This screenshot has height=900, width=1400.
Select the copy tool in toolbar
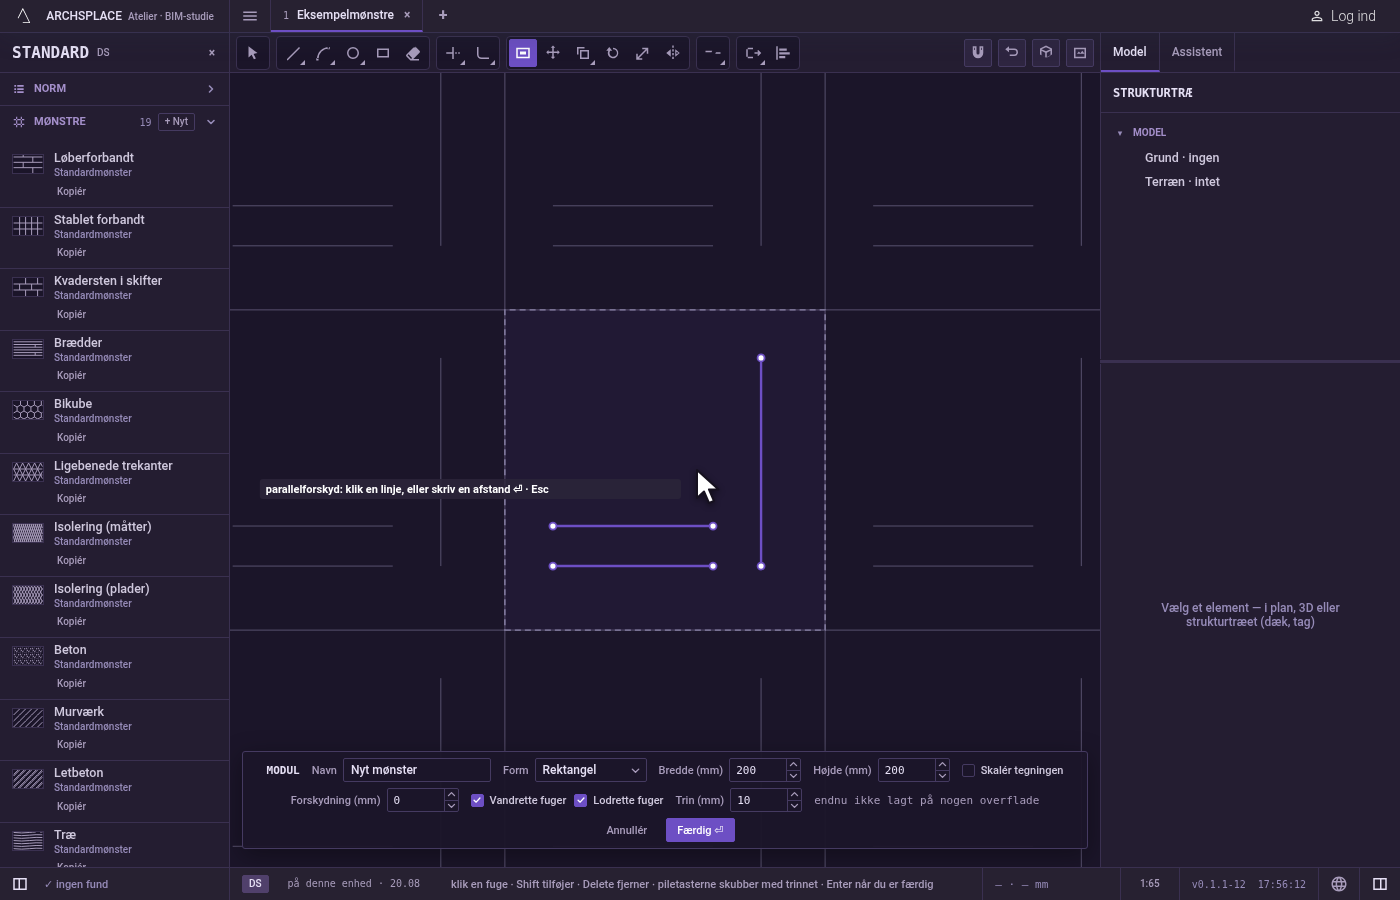pos(583,53)
